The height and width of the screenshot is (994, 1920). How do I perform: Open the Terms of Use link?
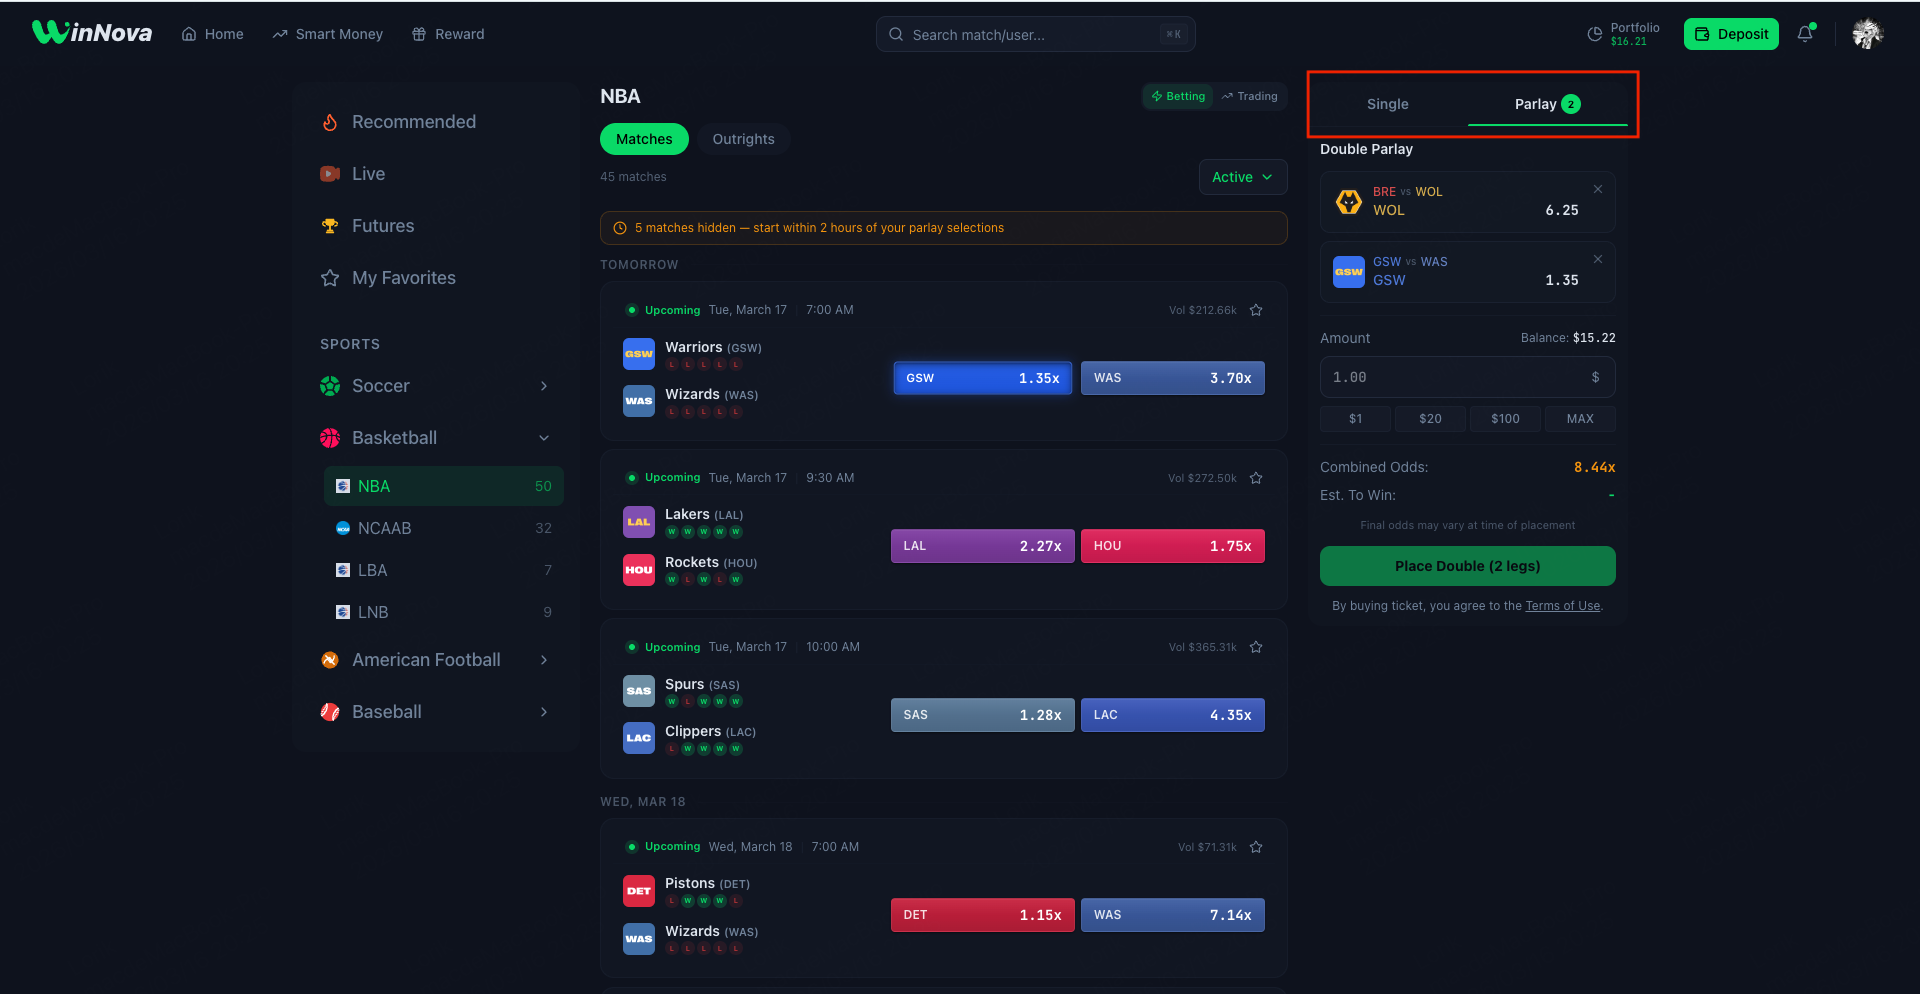pyautogui.click(x=1562, y=606)
